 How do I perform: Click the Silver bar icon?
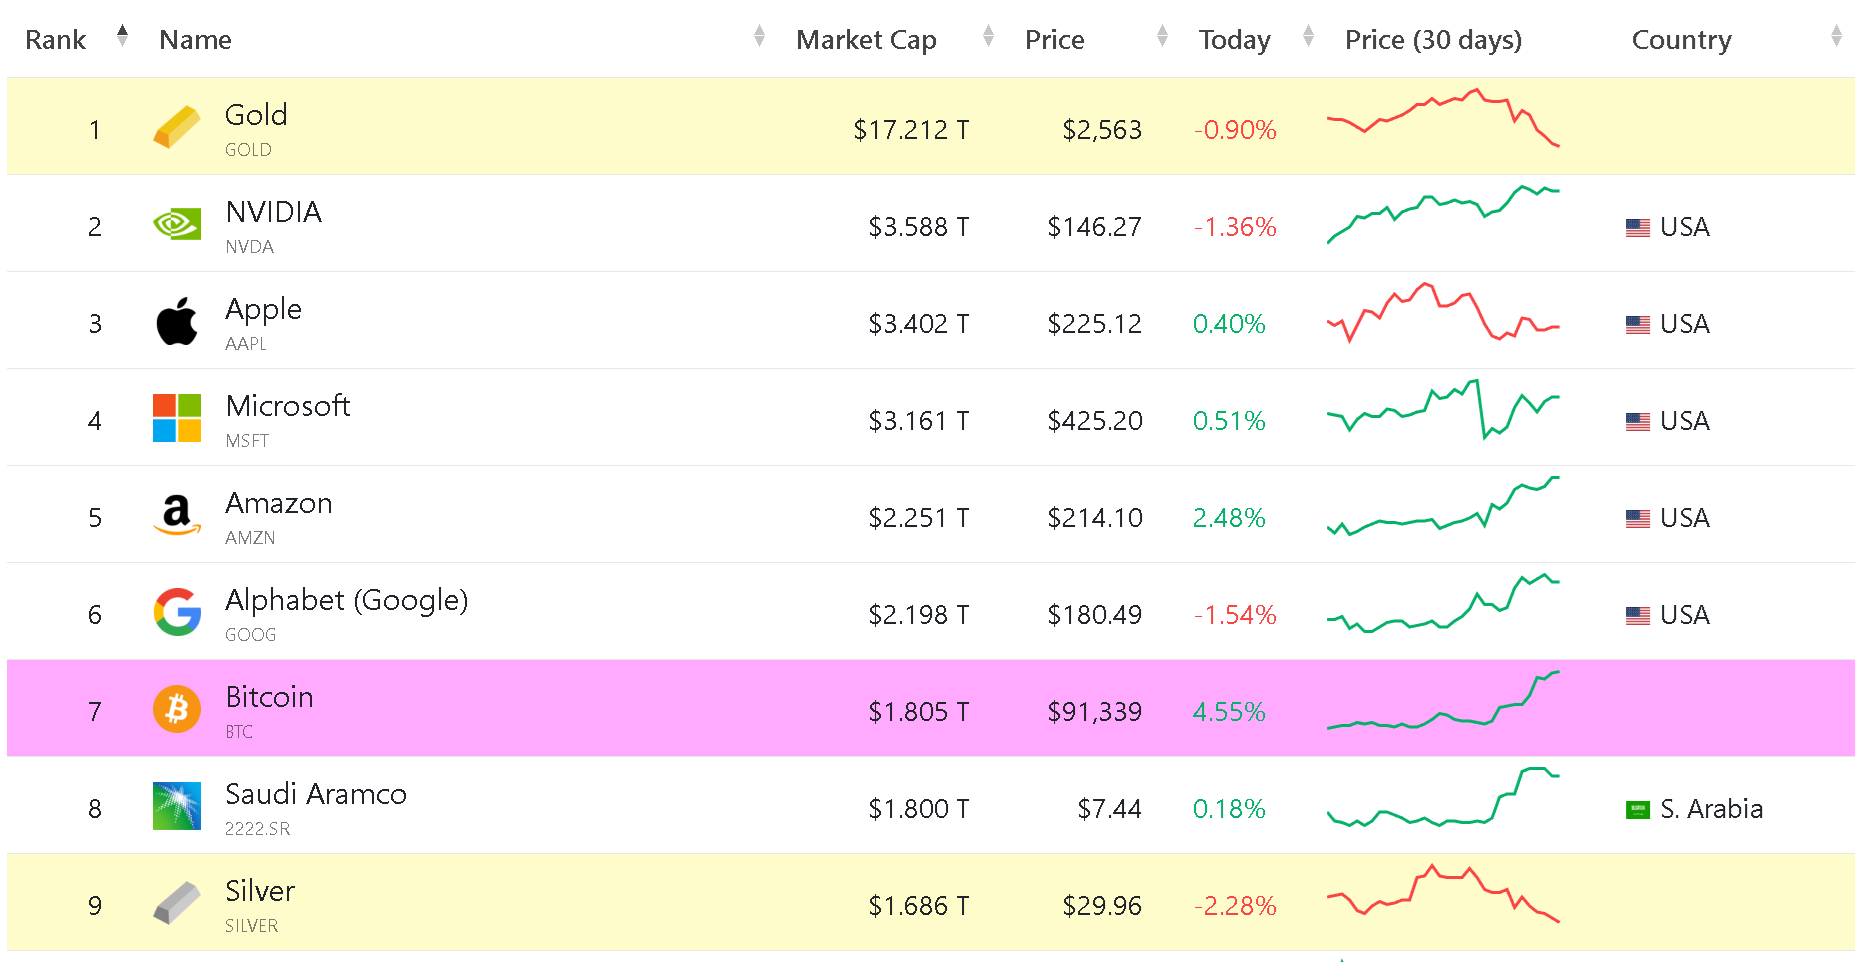[x=177, y=903]
